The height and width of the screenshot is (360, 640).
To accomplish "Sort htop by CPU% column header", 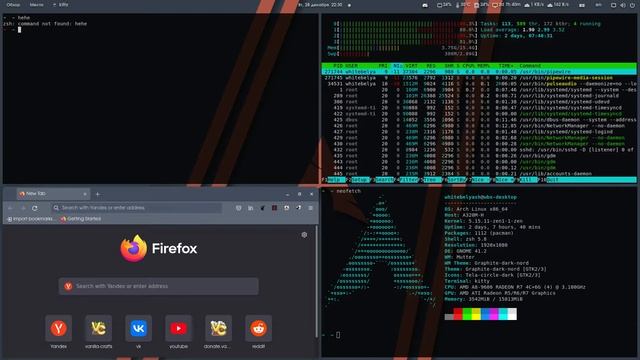I will pos(469,66).
